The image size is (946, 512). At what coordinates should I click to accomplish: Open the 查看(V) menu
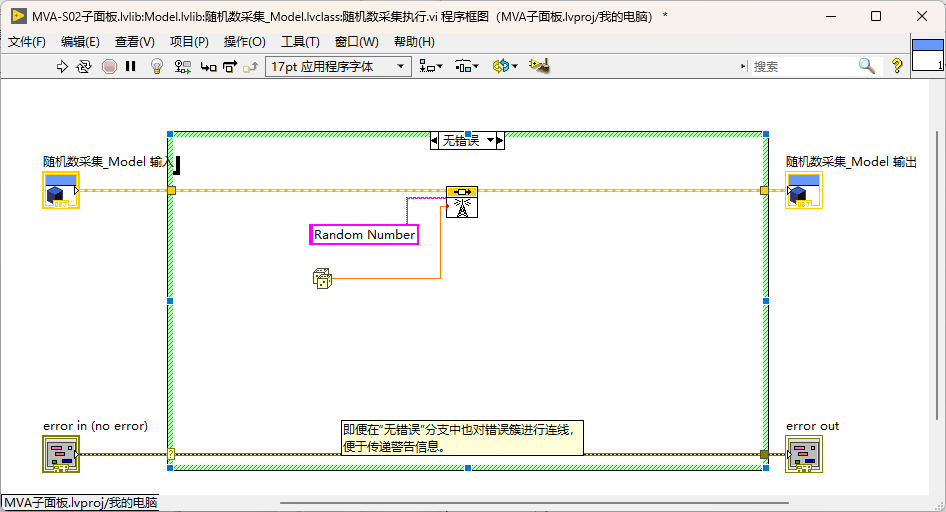[135, 42]
